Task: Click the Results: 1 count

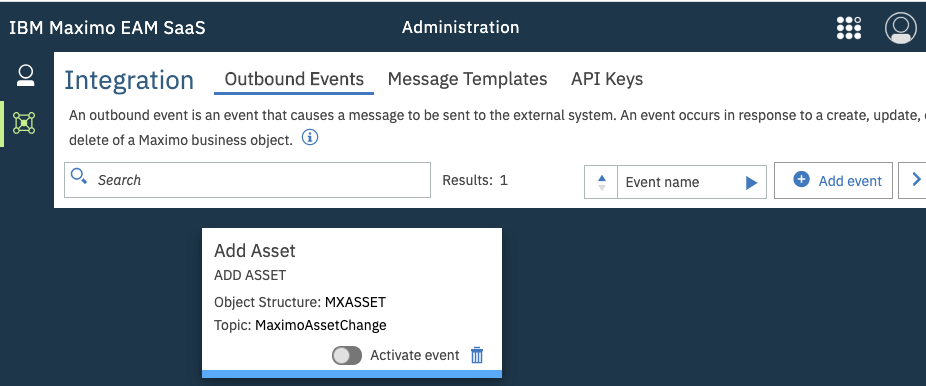Action: pos(475,180)
